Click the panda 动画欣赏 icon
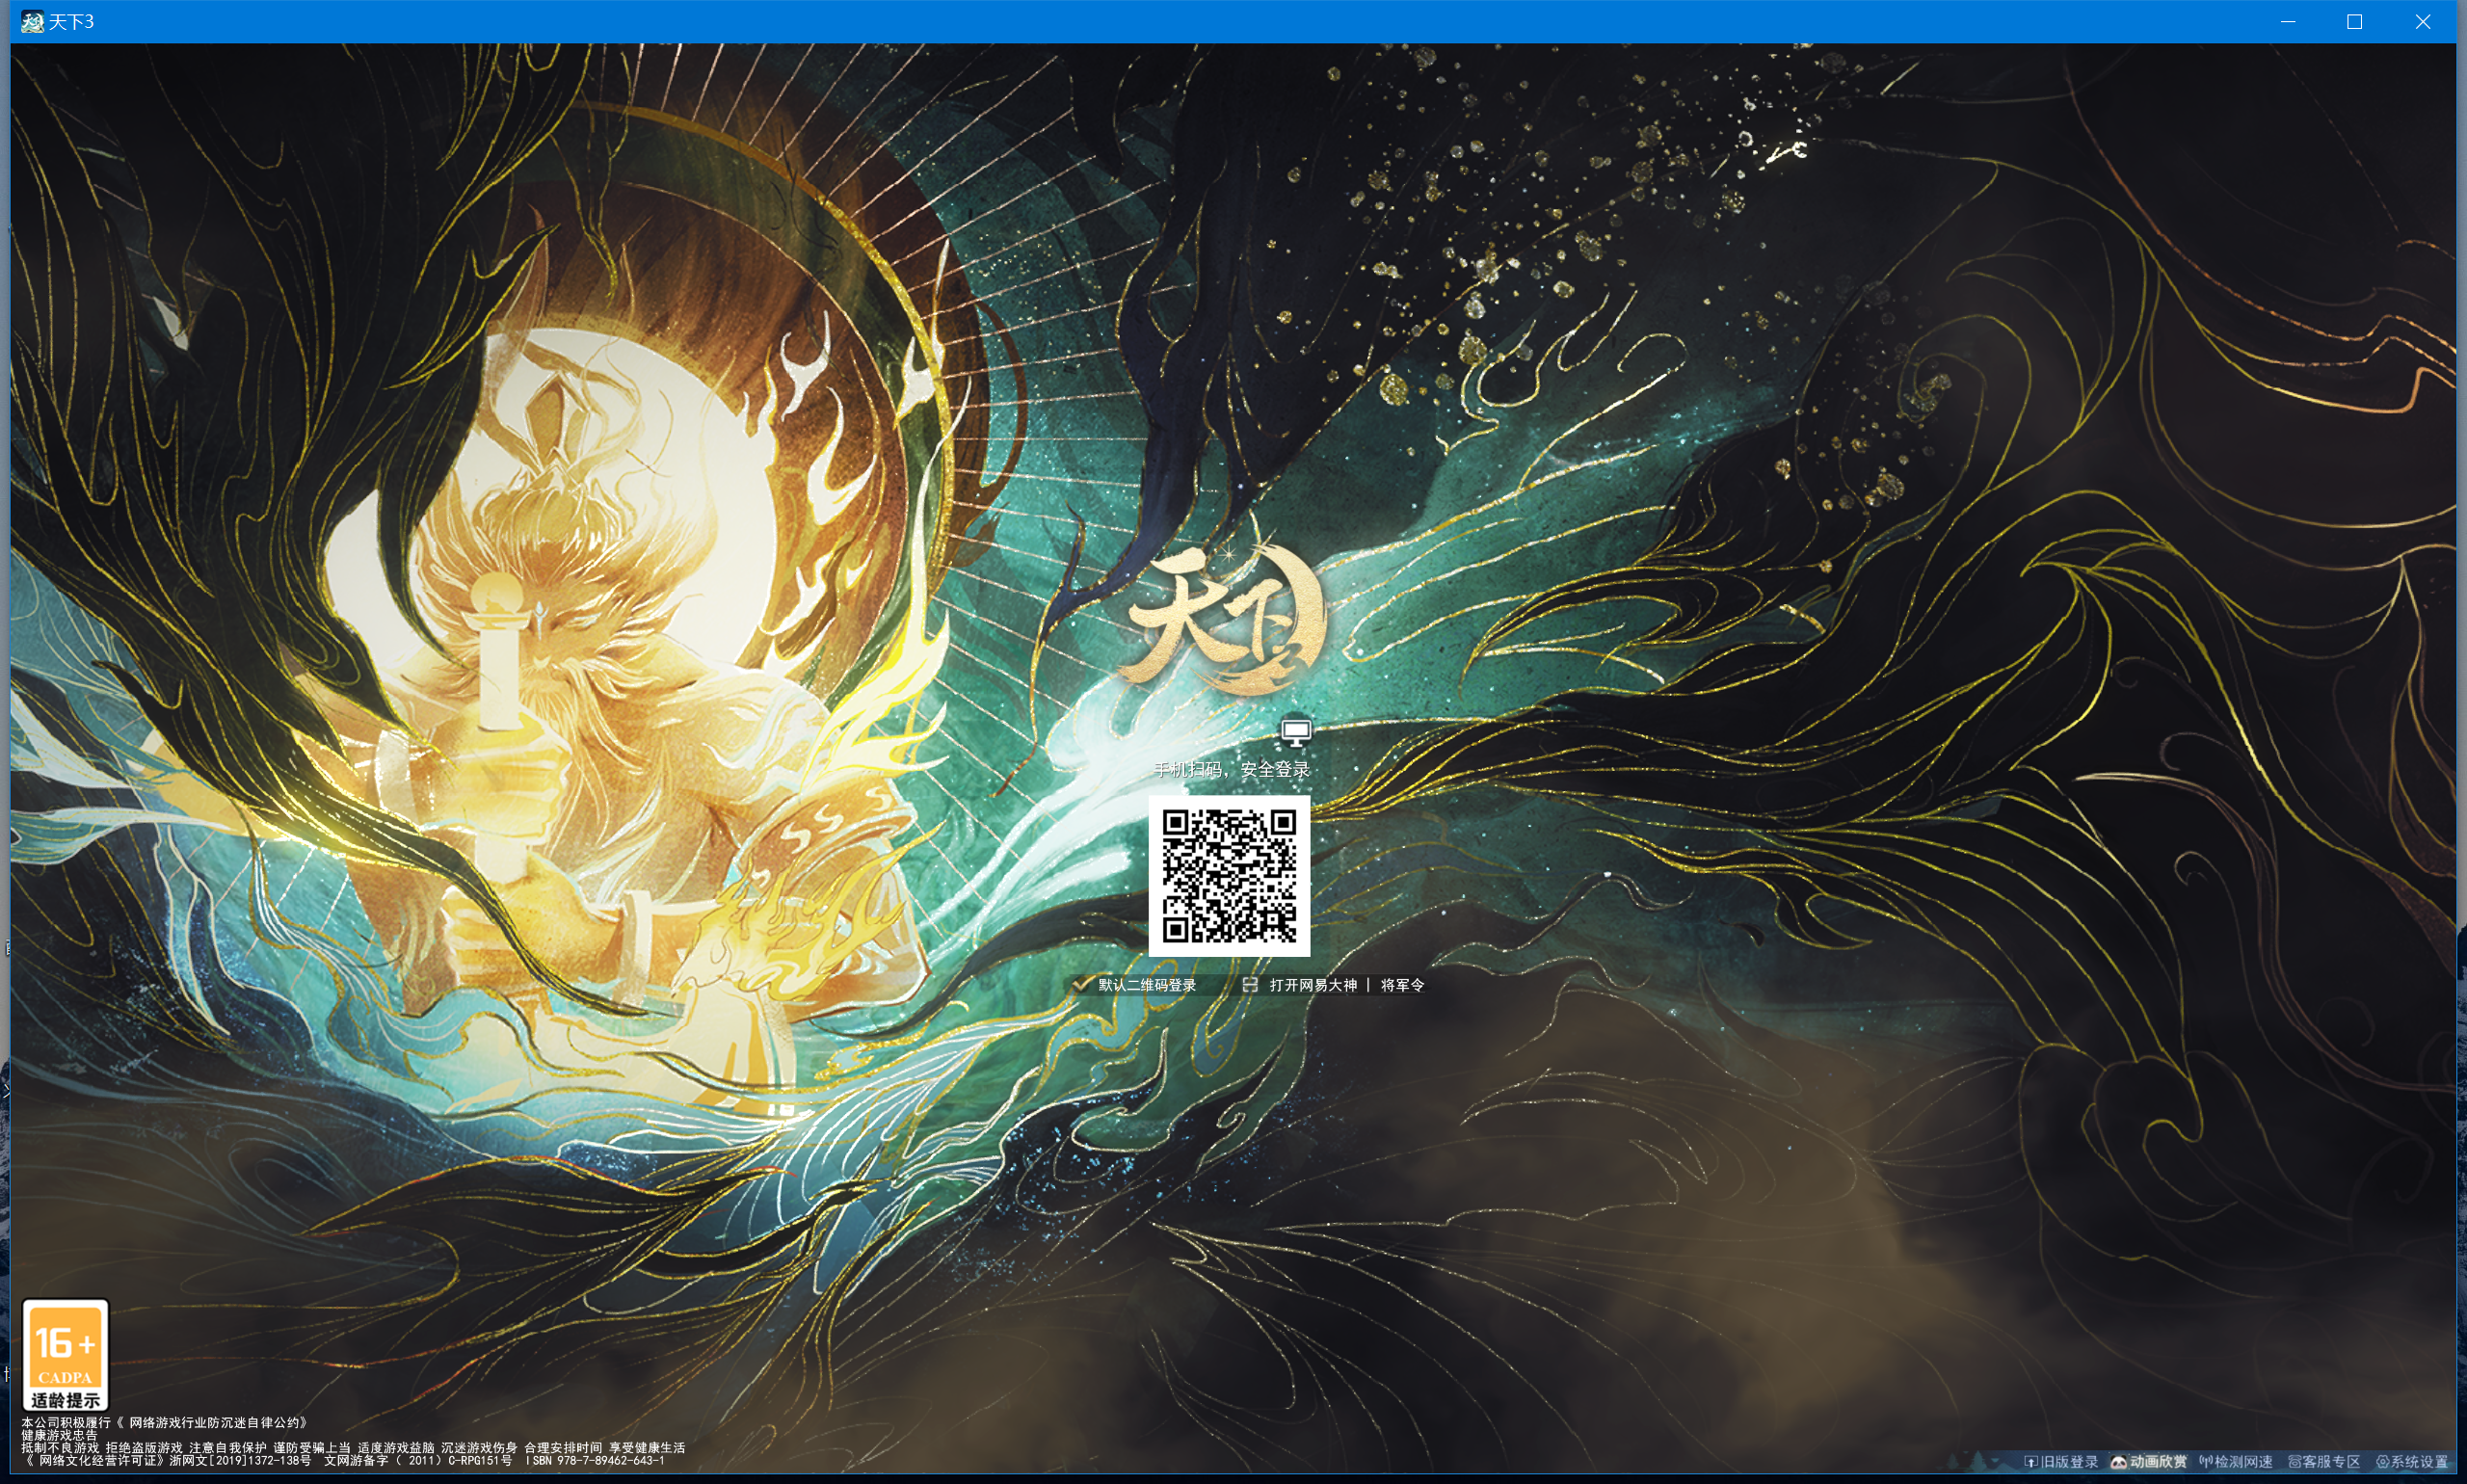 [2119, 1462]
